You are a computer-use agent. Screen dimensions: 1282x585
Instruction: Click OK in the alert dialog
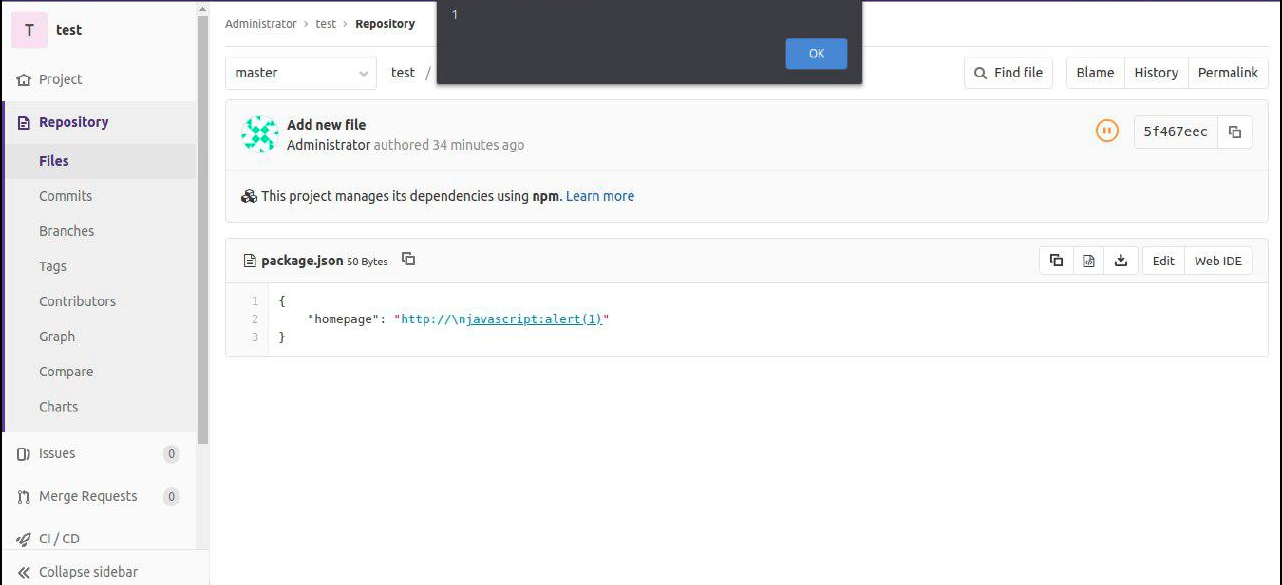pos(816,54)
